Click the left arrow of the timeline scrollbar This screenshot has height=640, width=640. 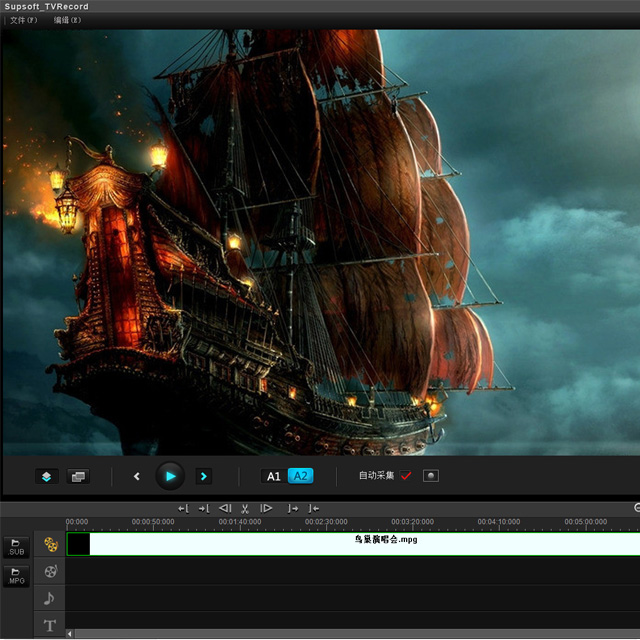tap(70, 634)
